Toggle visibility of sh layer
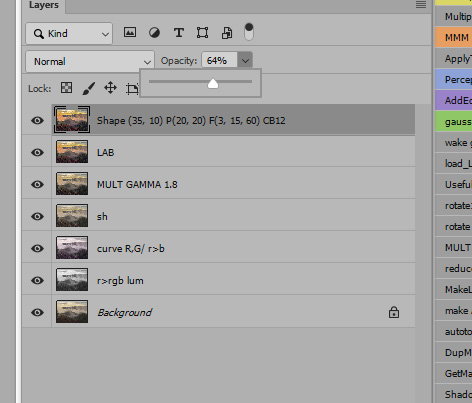Image resolution: width=472 pixels, height=403 pixels. (x=37, y=216)
